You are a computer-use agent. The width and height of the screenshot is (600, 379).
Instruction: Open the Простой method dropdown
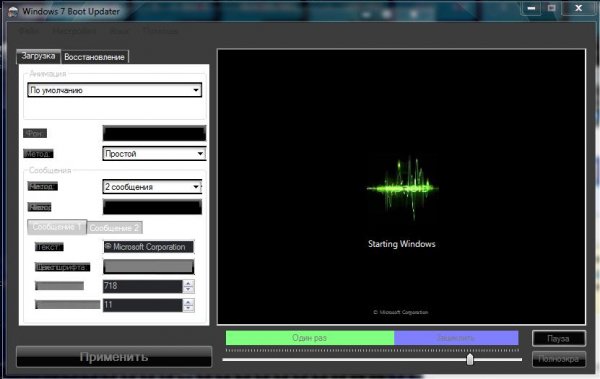pos(154,154)
